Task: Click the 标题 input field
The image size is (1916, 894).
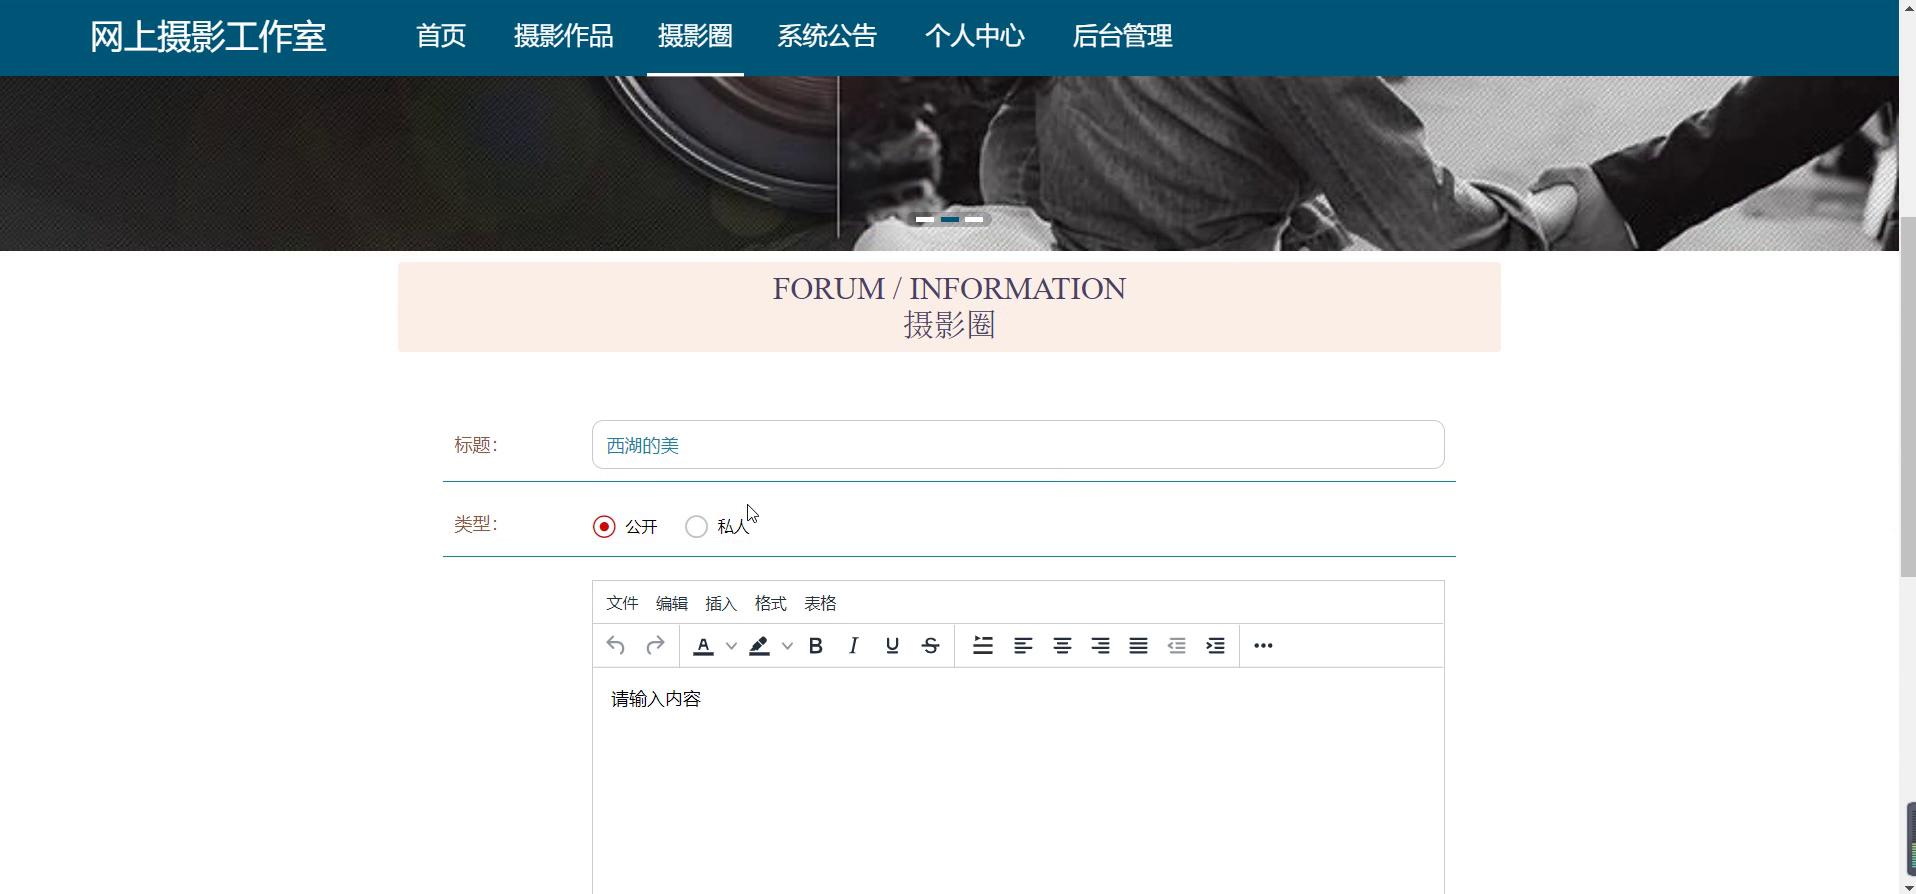Action: (x=1017, y=445)
